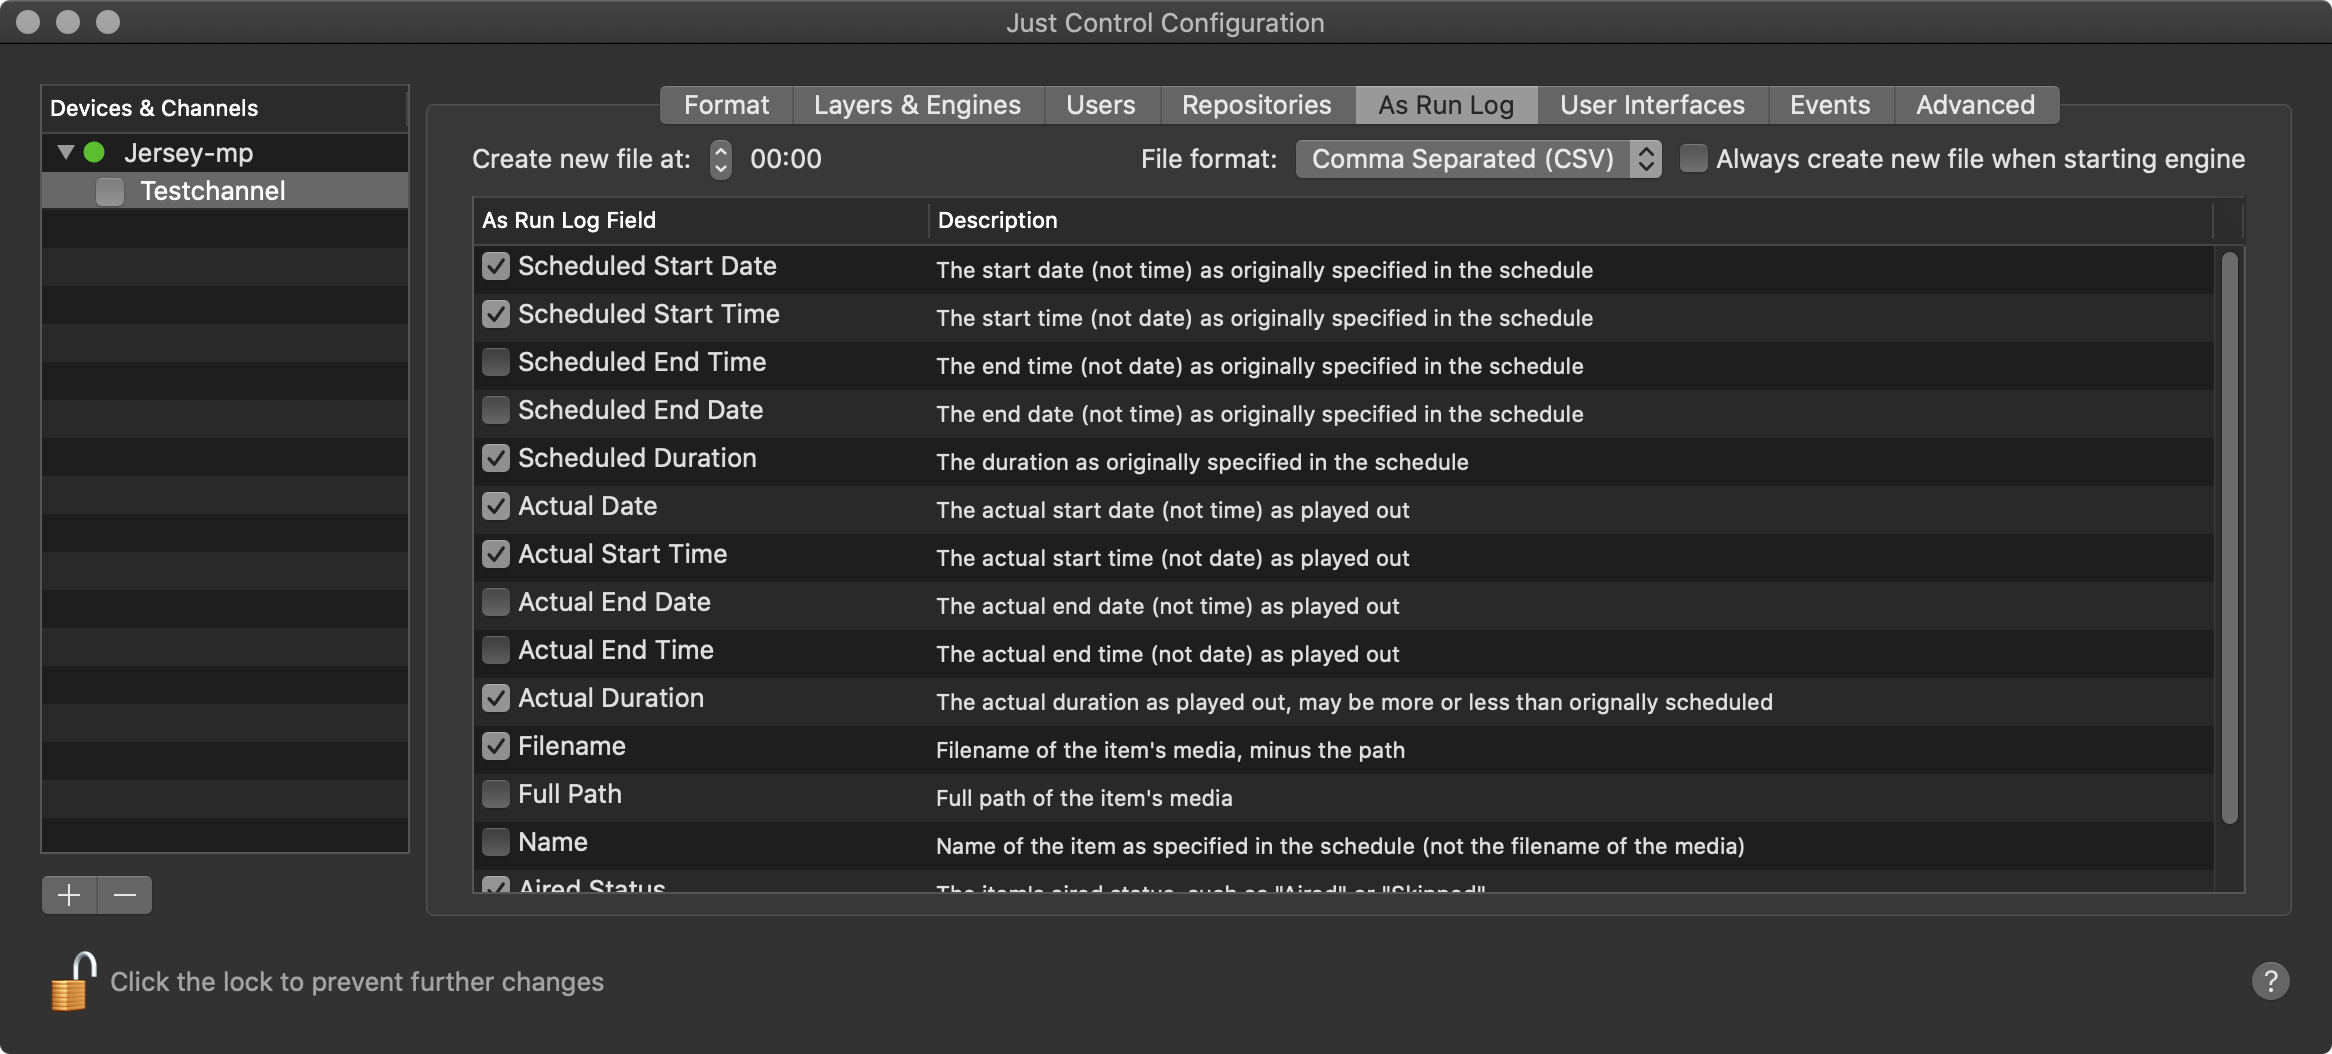The width and height of the screenshot is (2332, 1054).
Task: Select the Testchannel row
Action: pyautogui.click(x=225, y=191)
